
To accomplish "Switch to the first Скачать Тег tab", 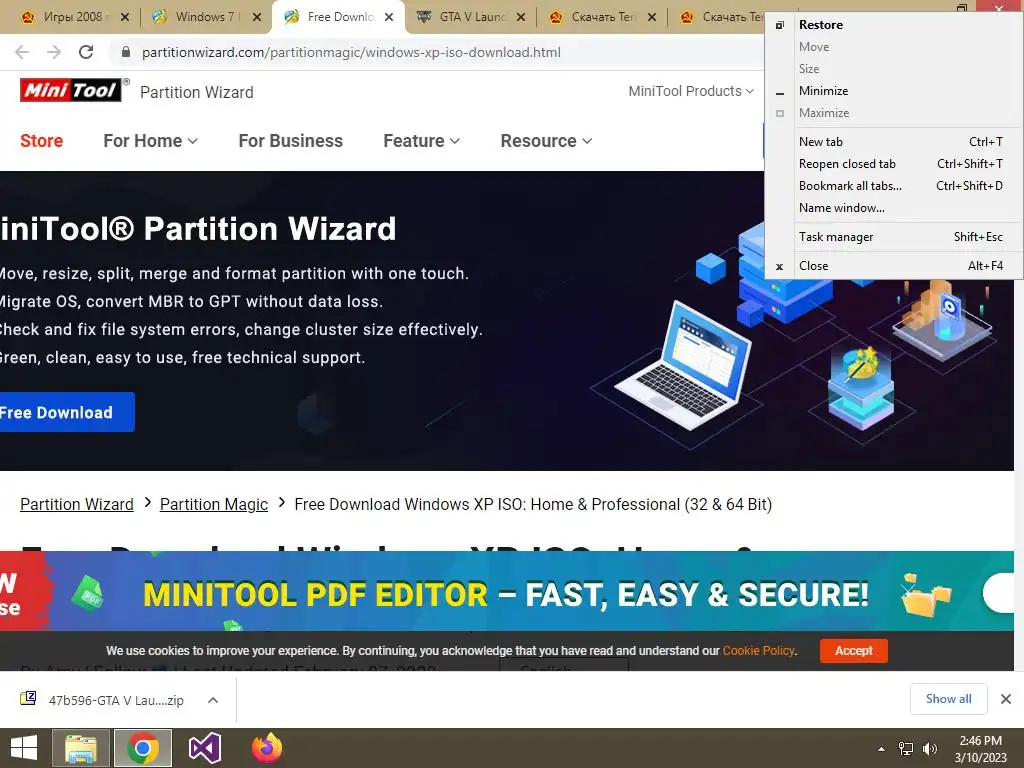I will [x=601, y=17].
